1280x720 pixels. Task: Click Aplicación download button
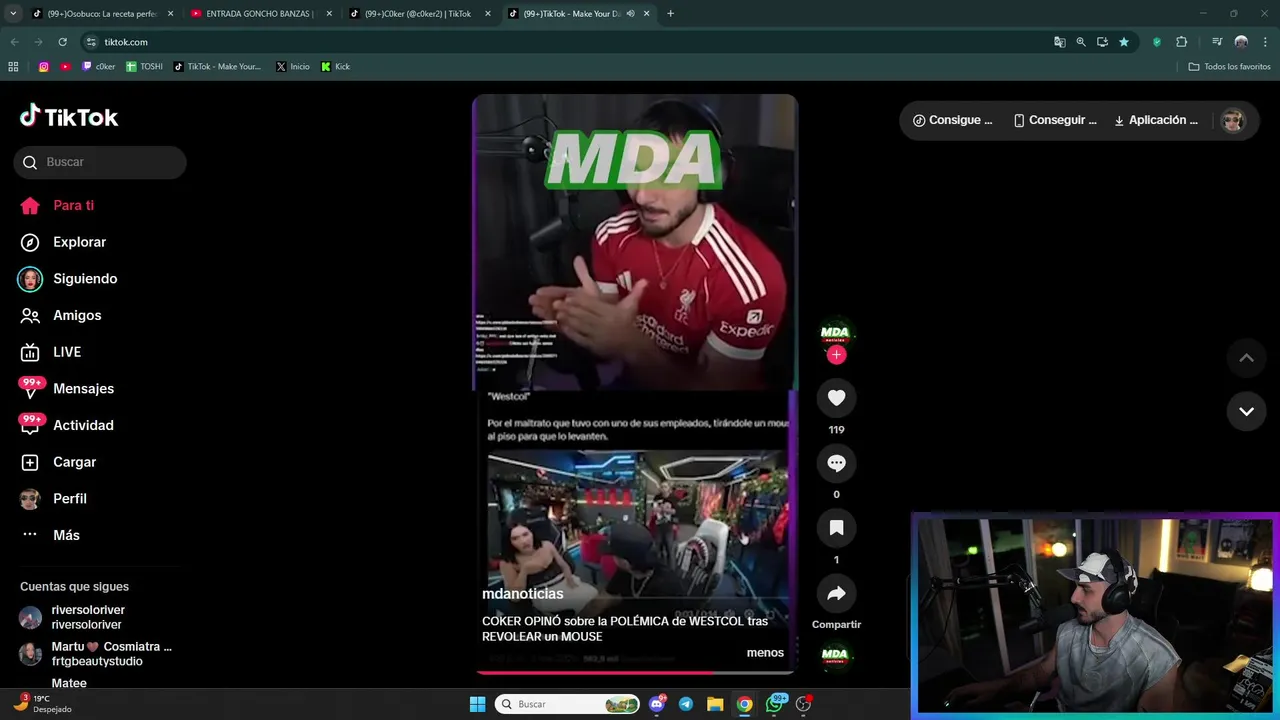coord(1156,120)
